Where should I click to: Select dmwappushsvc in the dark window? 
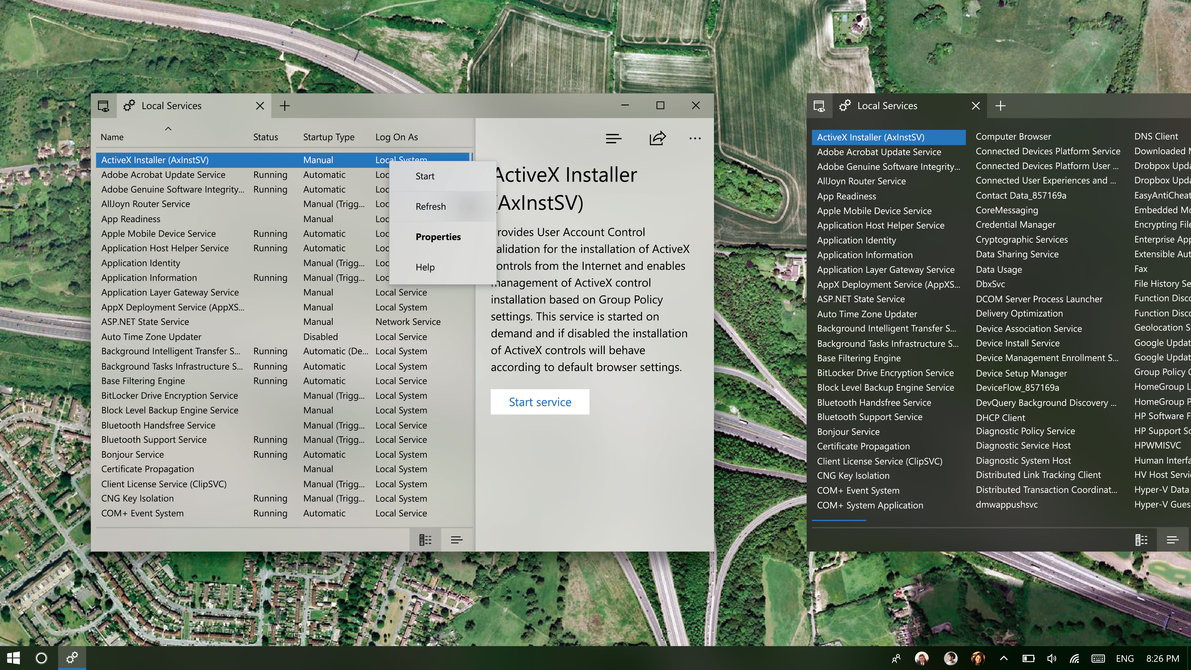click(x=1006, y=504)
